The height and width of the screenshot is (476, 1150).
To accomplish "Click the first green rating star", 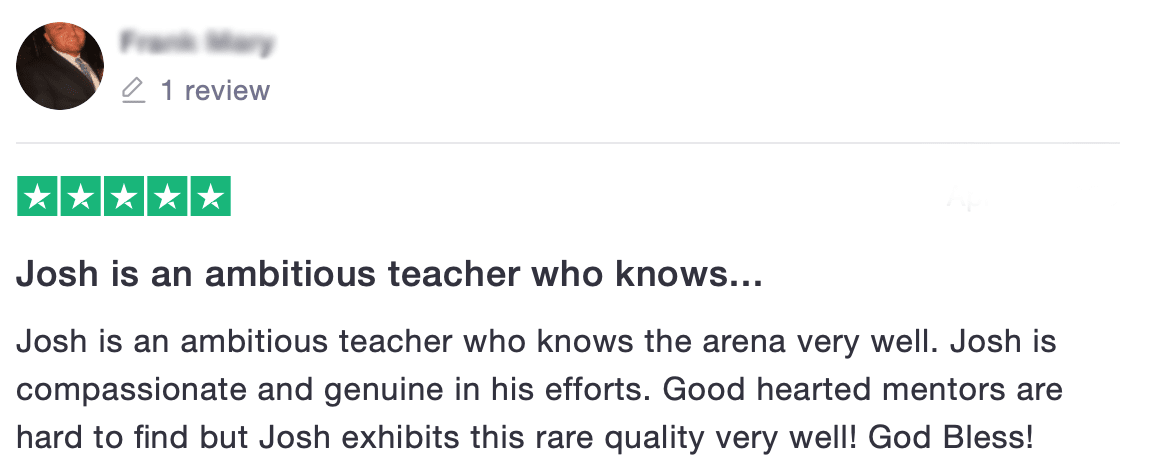I will click(x=37, y=197).
